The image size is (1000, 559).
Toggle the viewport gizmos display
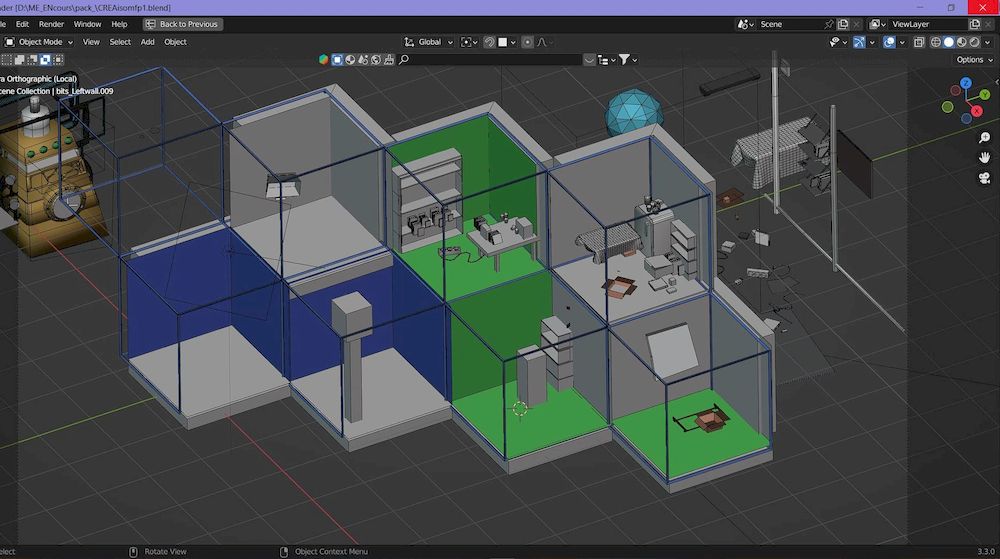tap(858, 42)
